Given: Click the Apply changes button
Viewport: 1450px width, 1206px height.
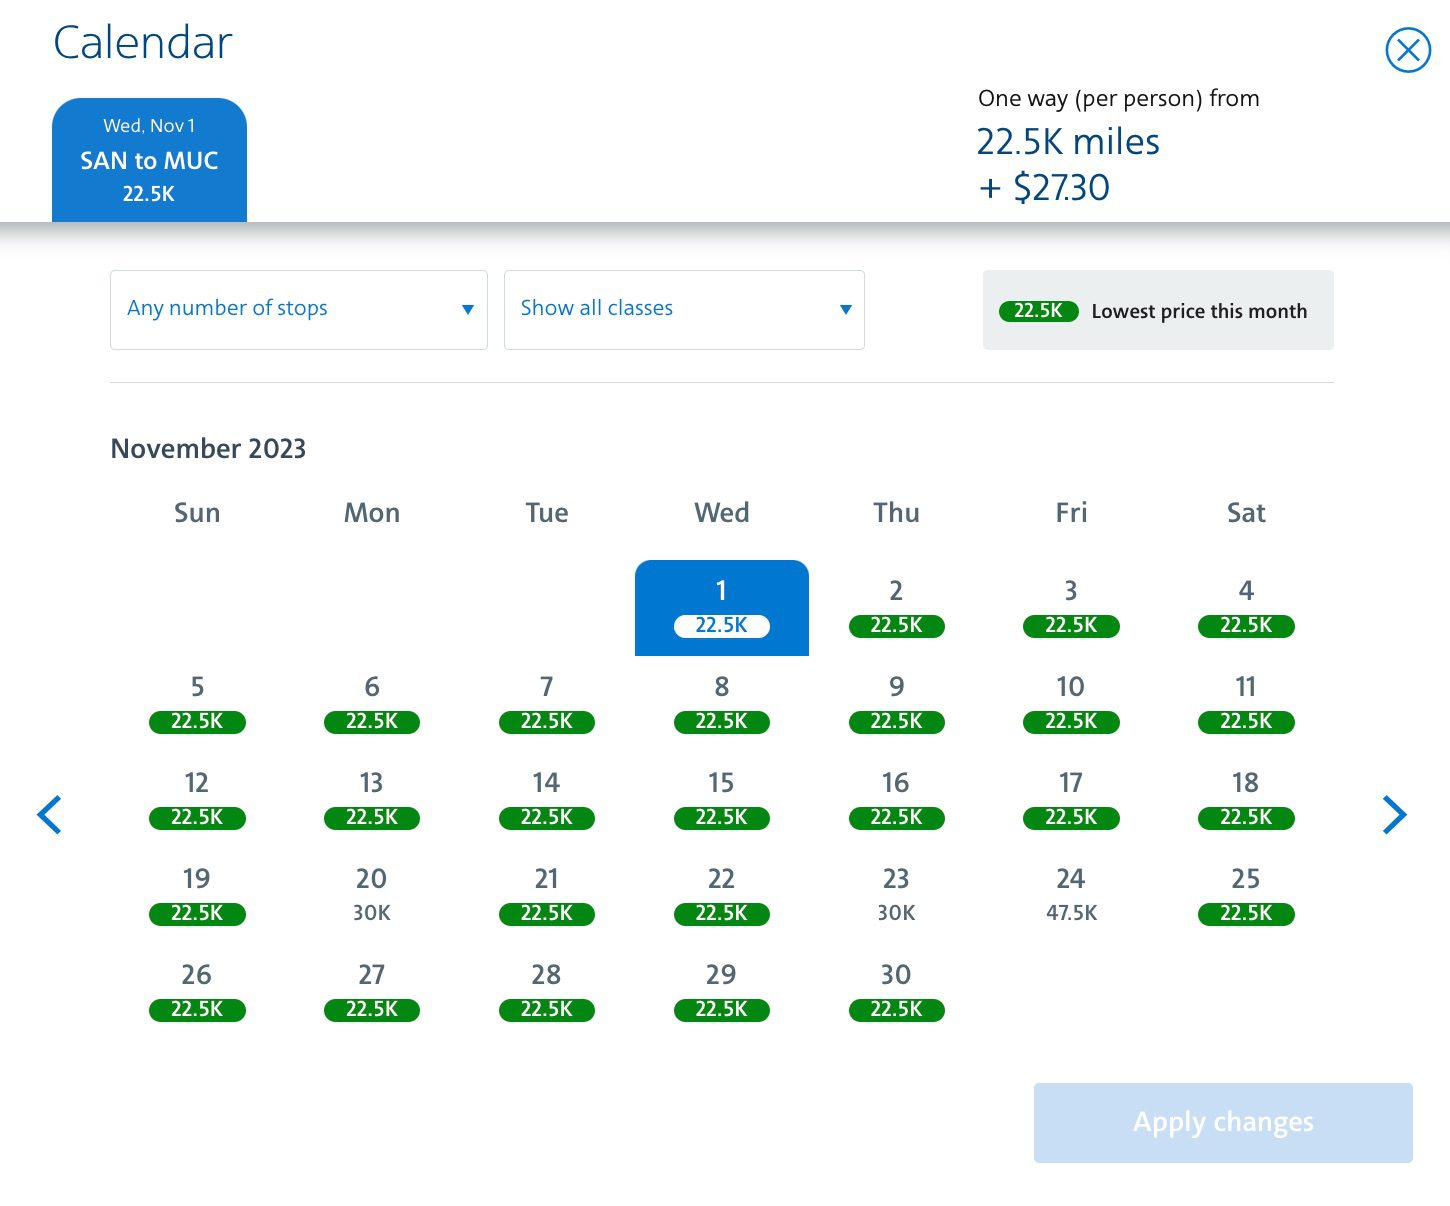Looking at the screenshot, I should pyautogui.click(x=1223, y=1122).
